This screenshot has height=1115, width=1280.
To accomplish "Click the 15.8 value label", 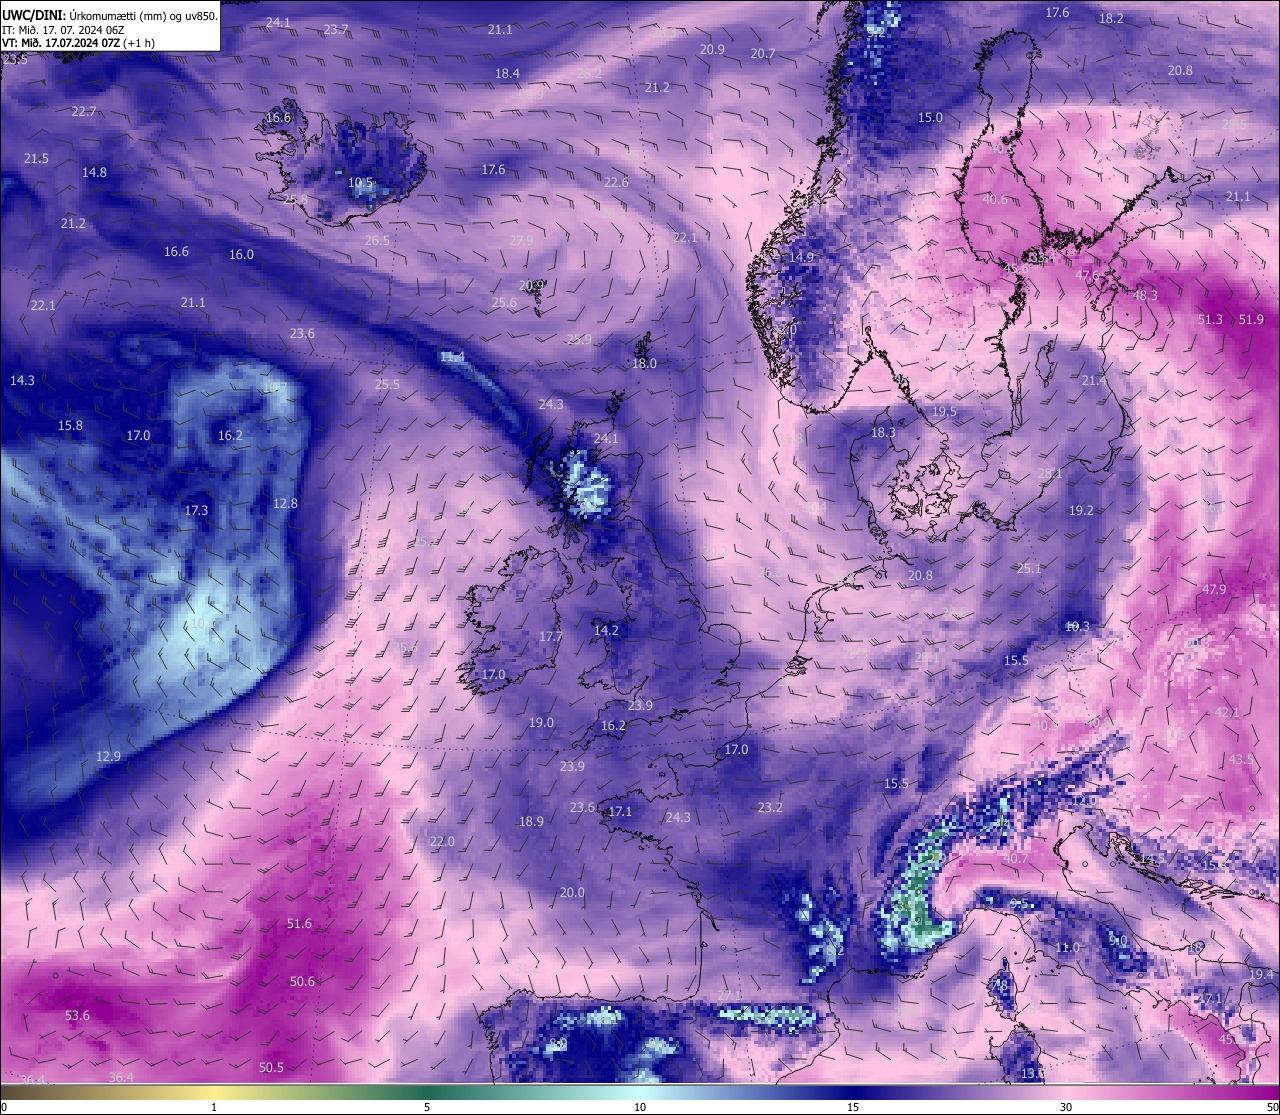I will coord(70,425).
